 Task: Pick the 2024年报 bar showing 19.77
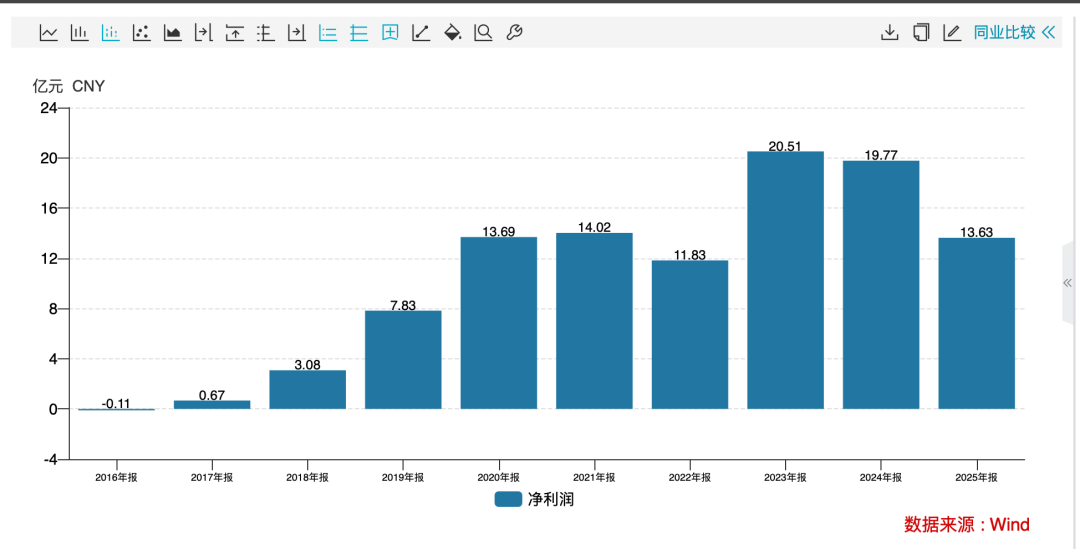(881, 285)
